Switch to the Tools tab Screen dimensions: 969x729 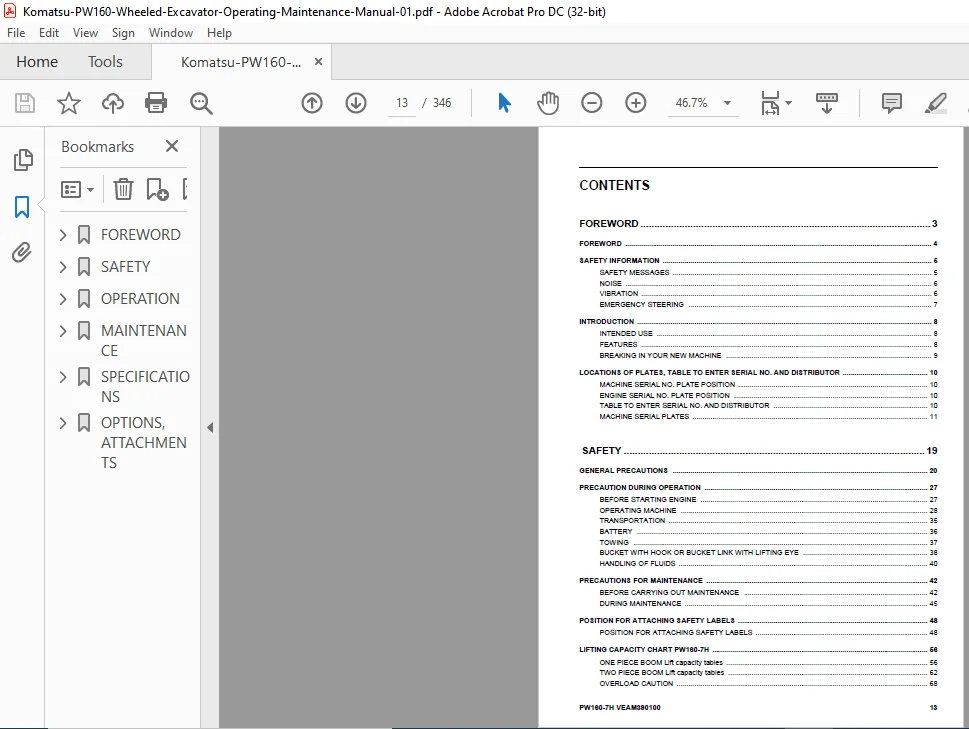pos(105,62)
